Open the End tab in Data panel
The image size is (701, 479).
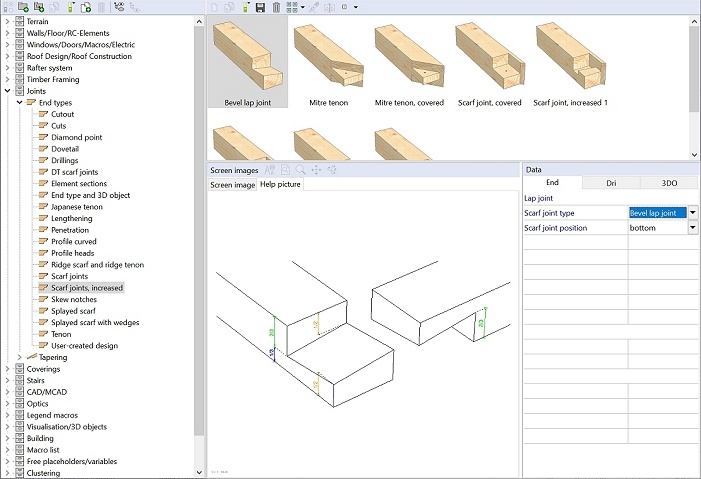[x=553, y=182]
